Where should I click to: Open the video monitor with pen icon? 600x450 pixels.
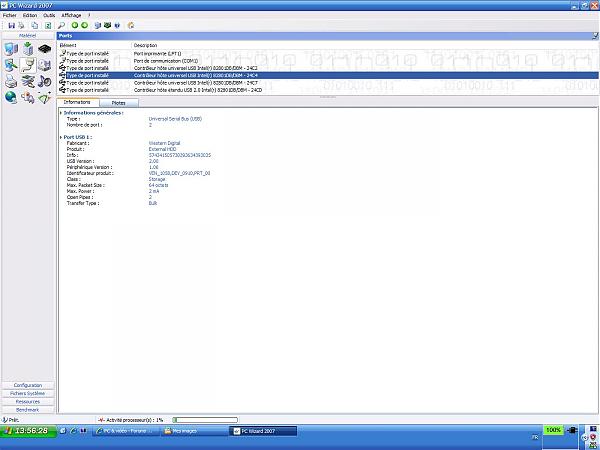tap(11, 65)
